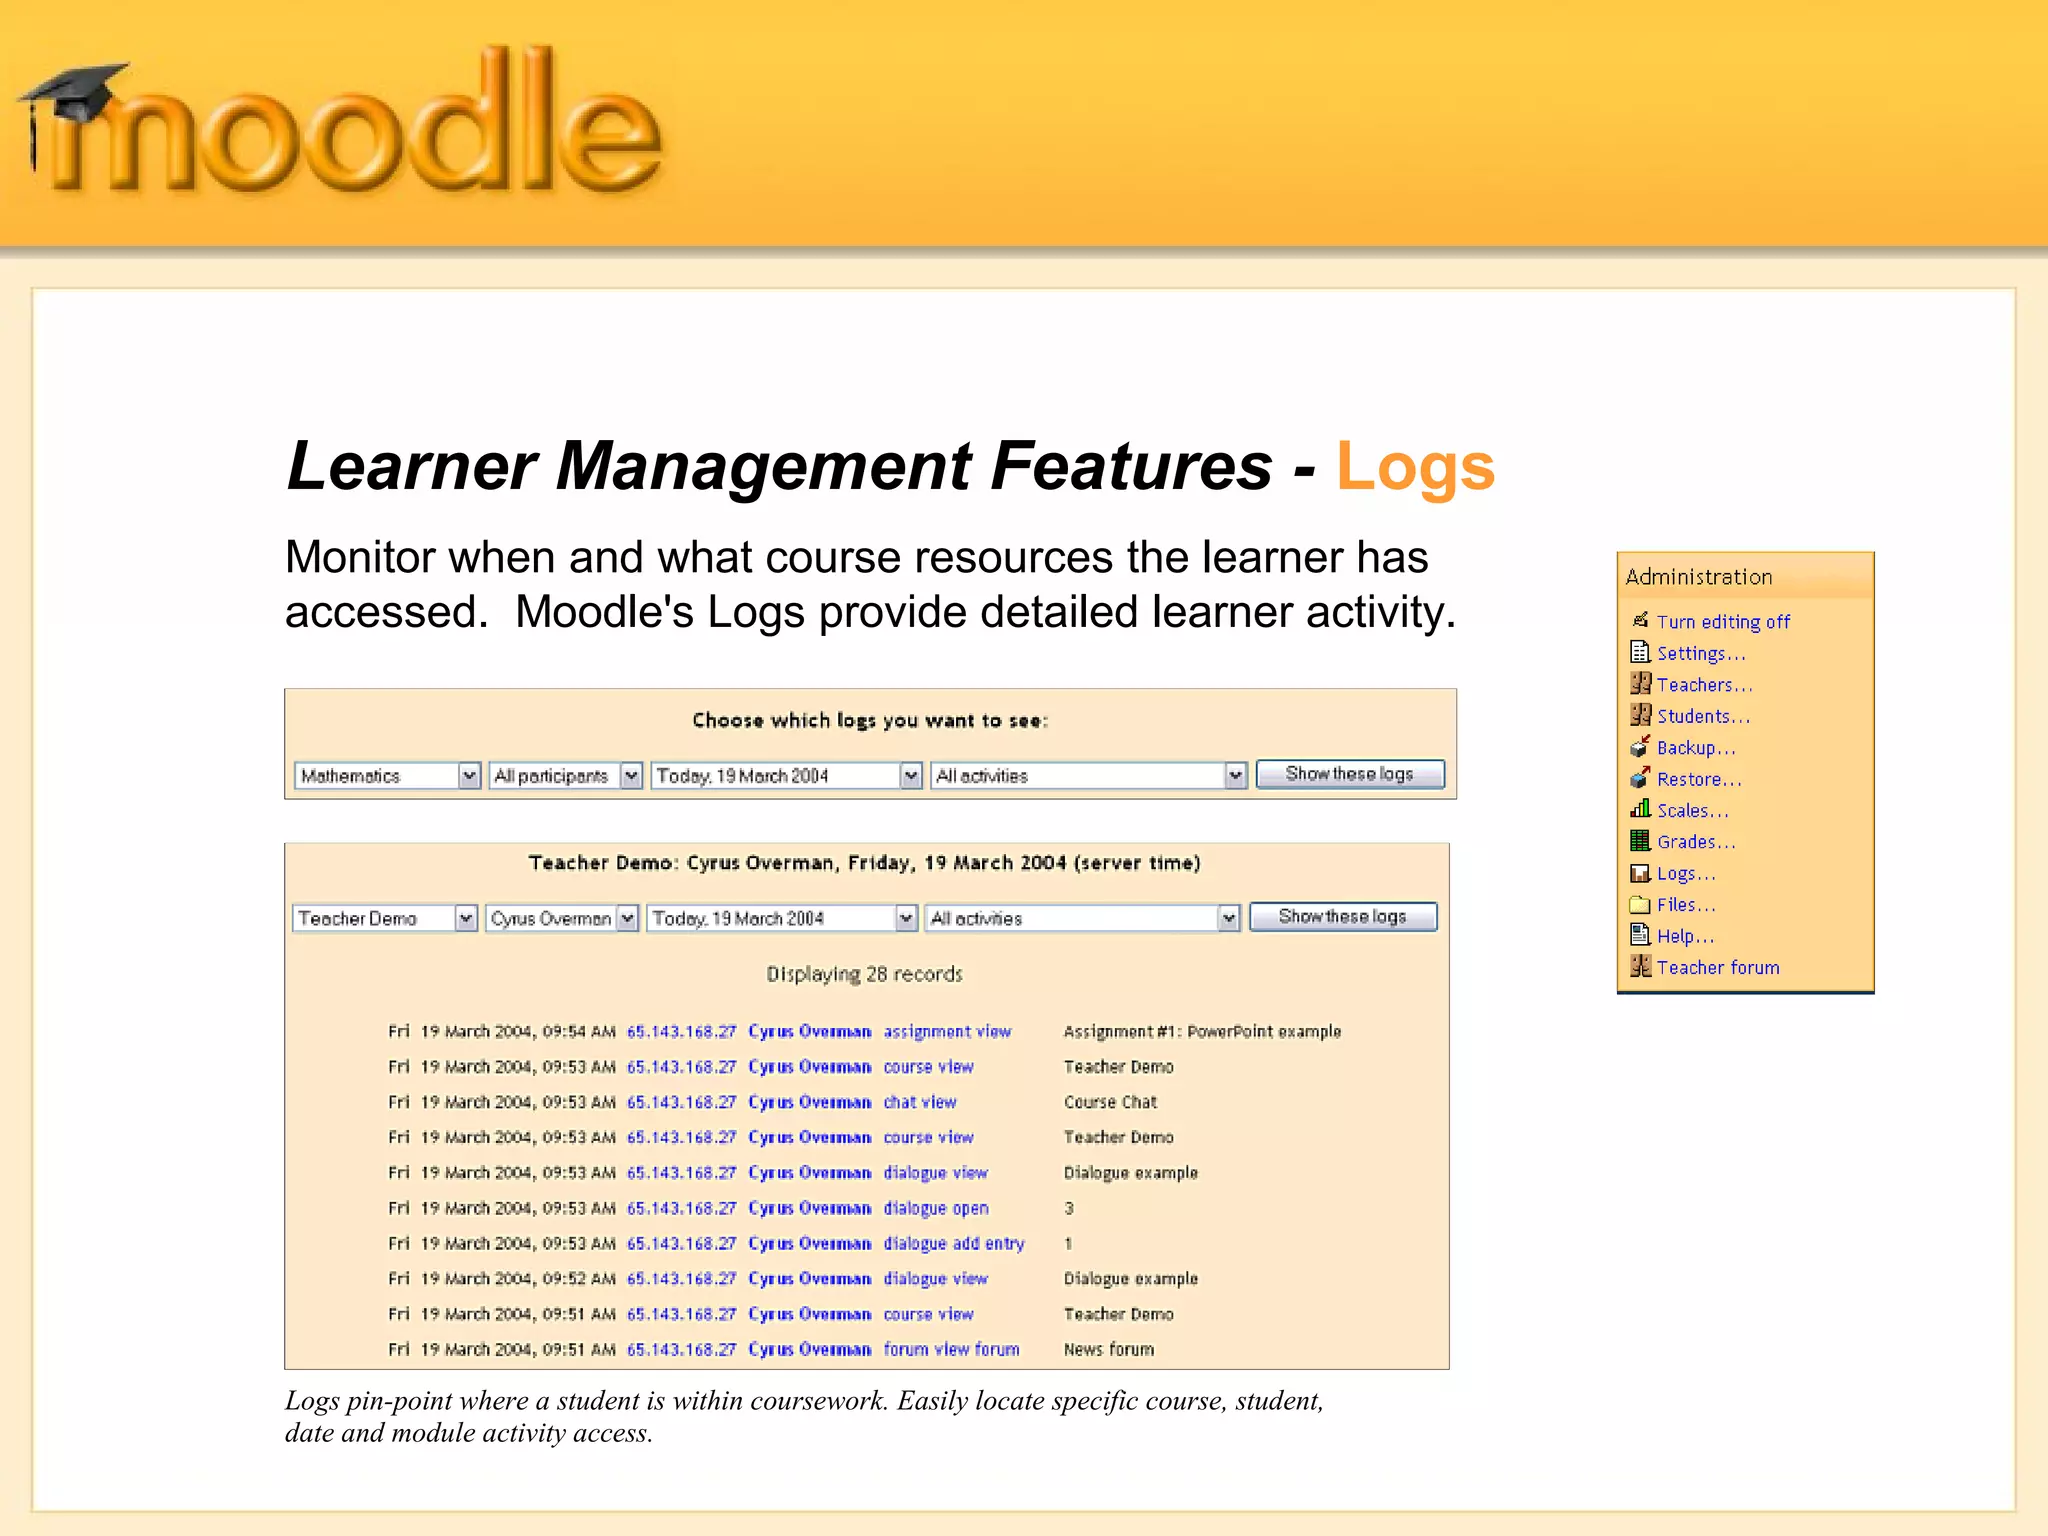Open the Scales... link
Screen dimensions: 2048x1536
click(x=1692, y=810)
